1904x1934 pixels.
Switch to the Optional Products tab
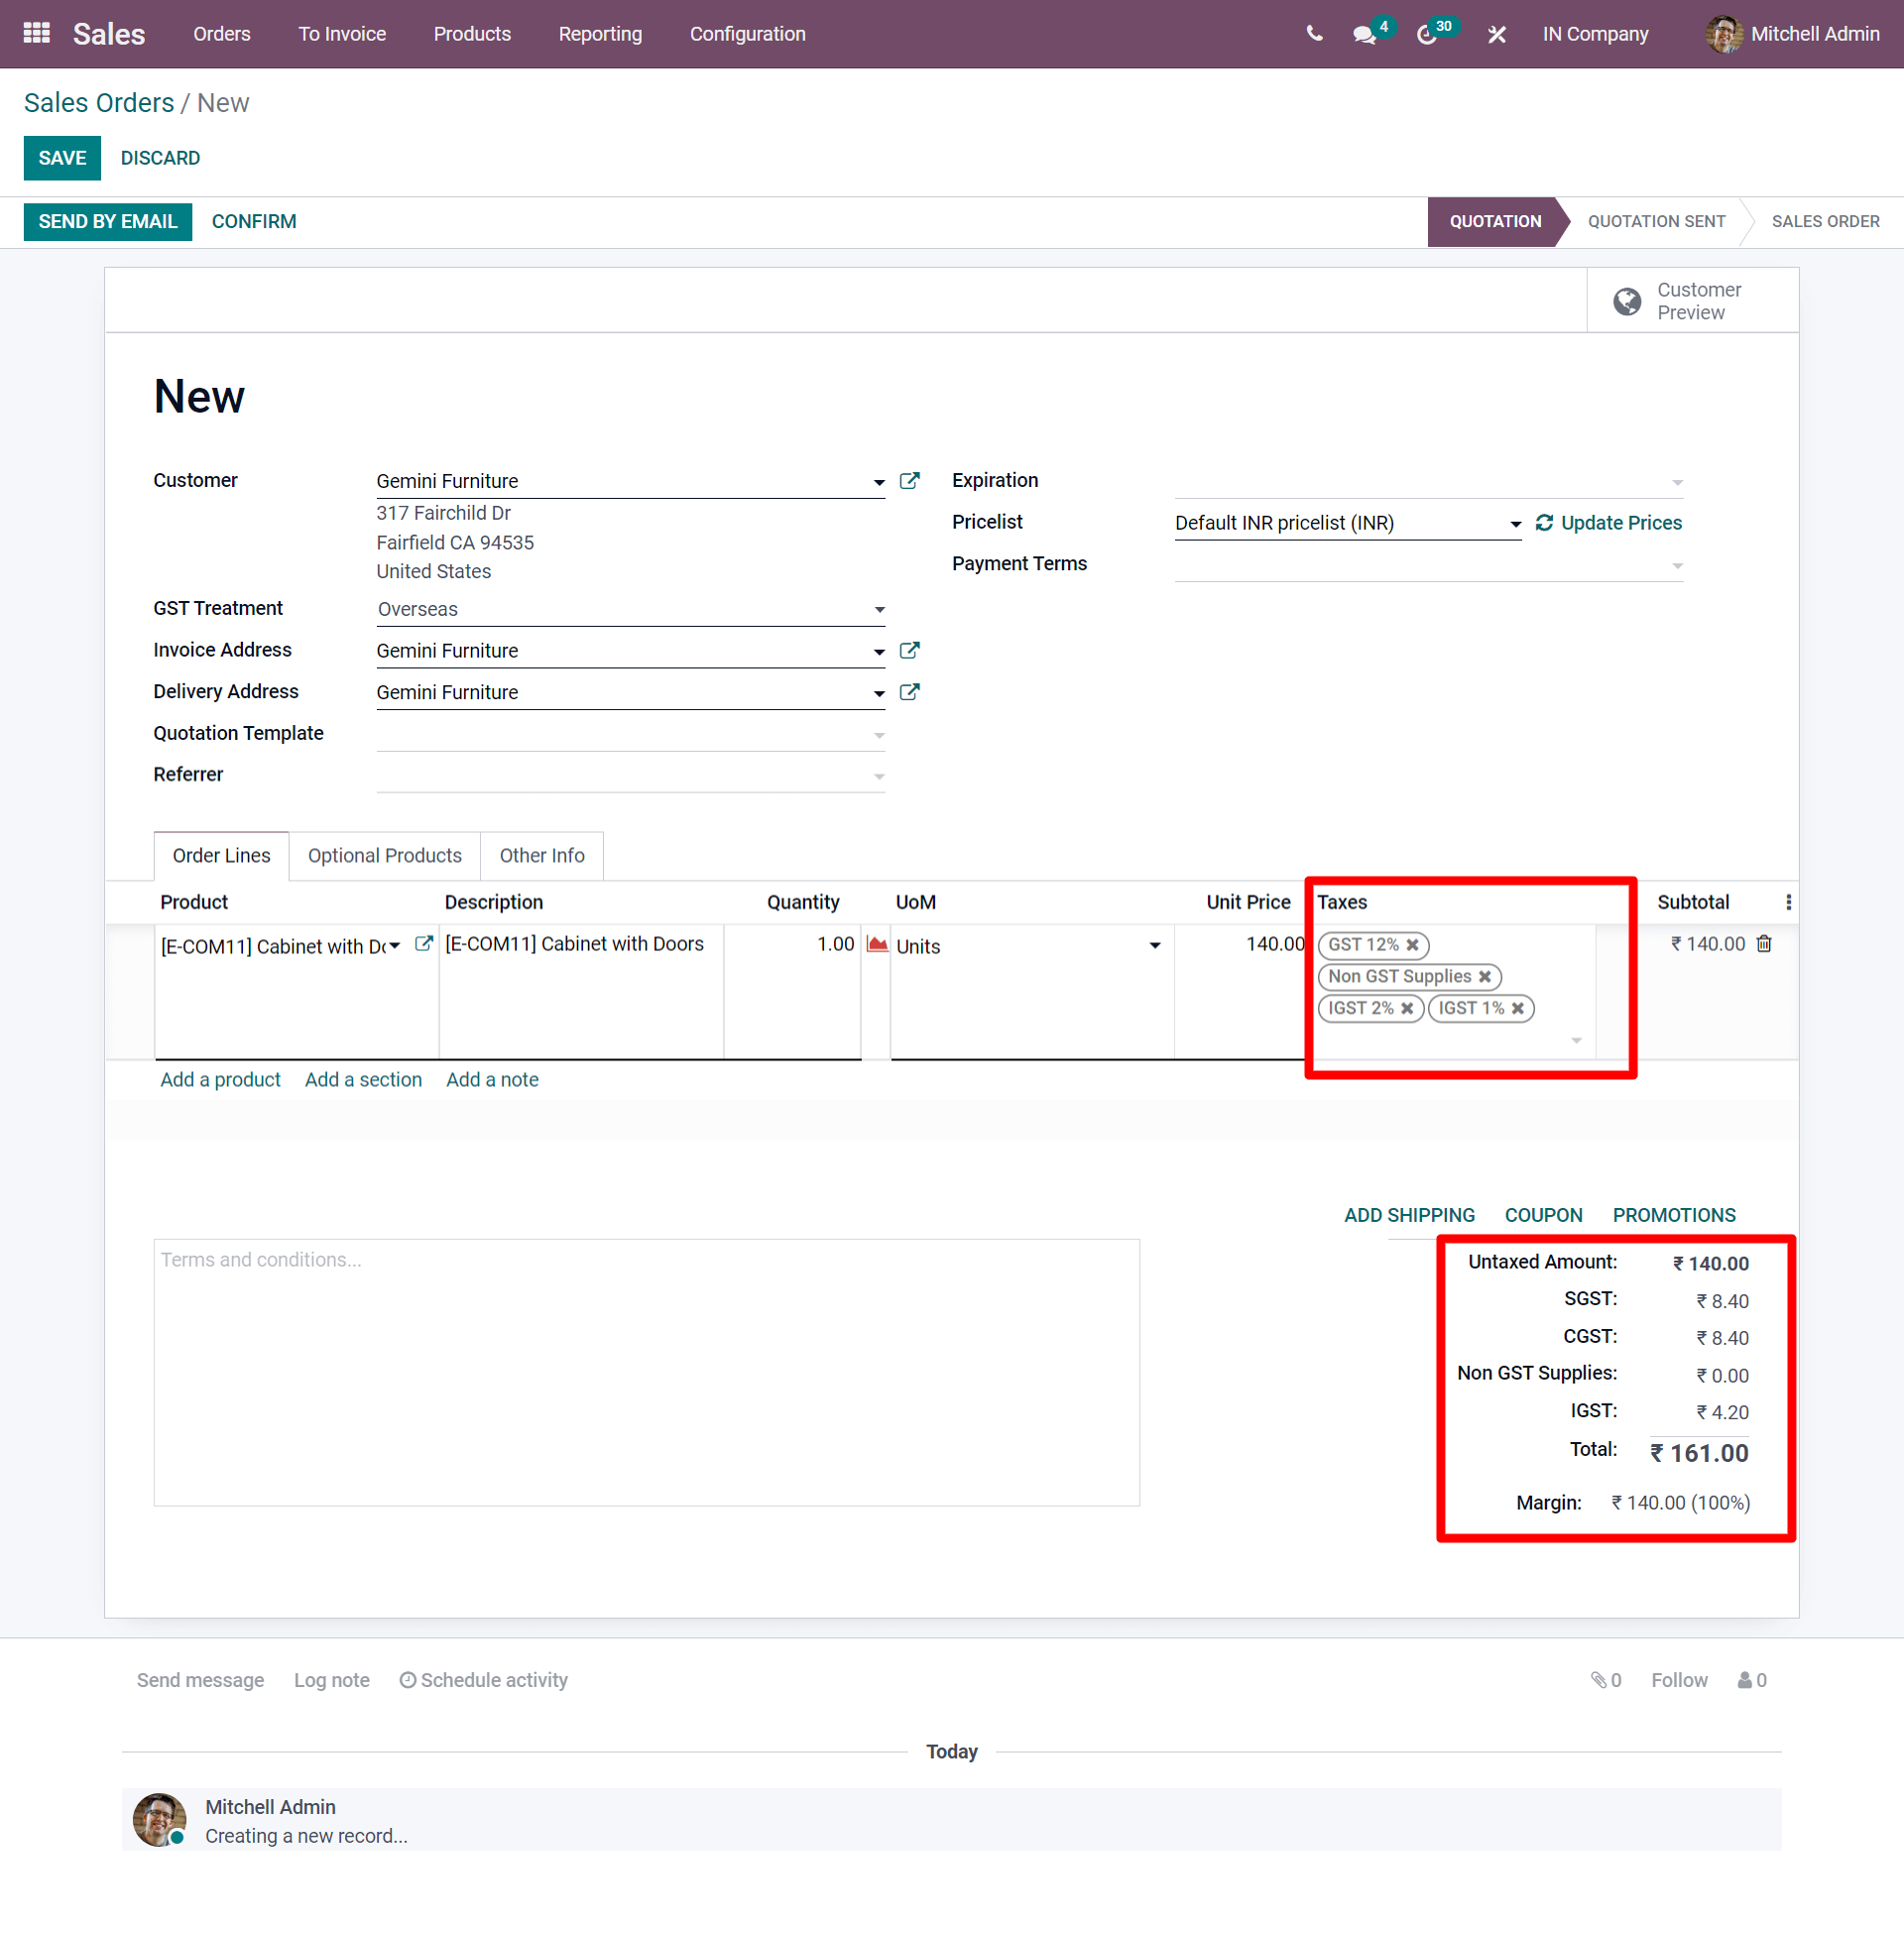[384, 855]
